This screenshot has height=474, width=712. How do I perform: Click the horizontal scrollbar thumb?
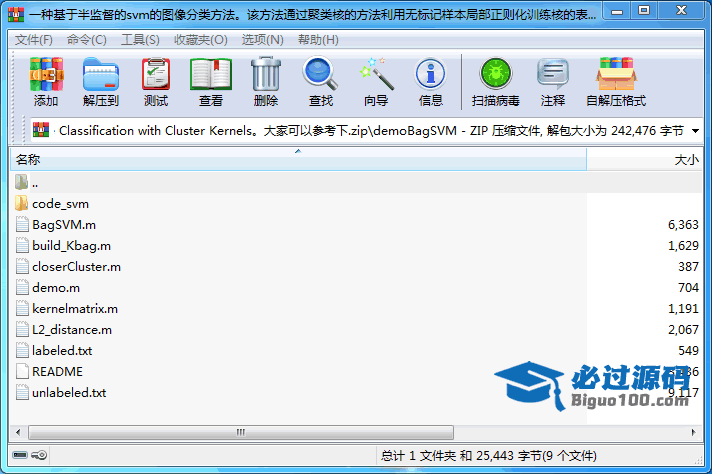point(241,432)
